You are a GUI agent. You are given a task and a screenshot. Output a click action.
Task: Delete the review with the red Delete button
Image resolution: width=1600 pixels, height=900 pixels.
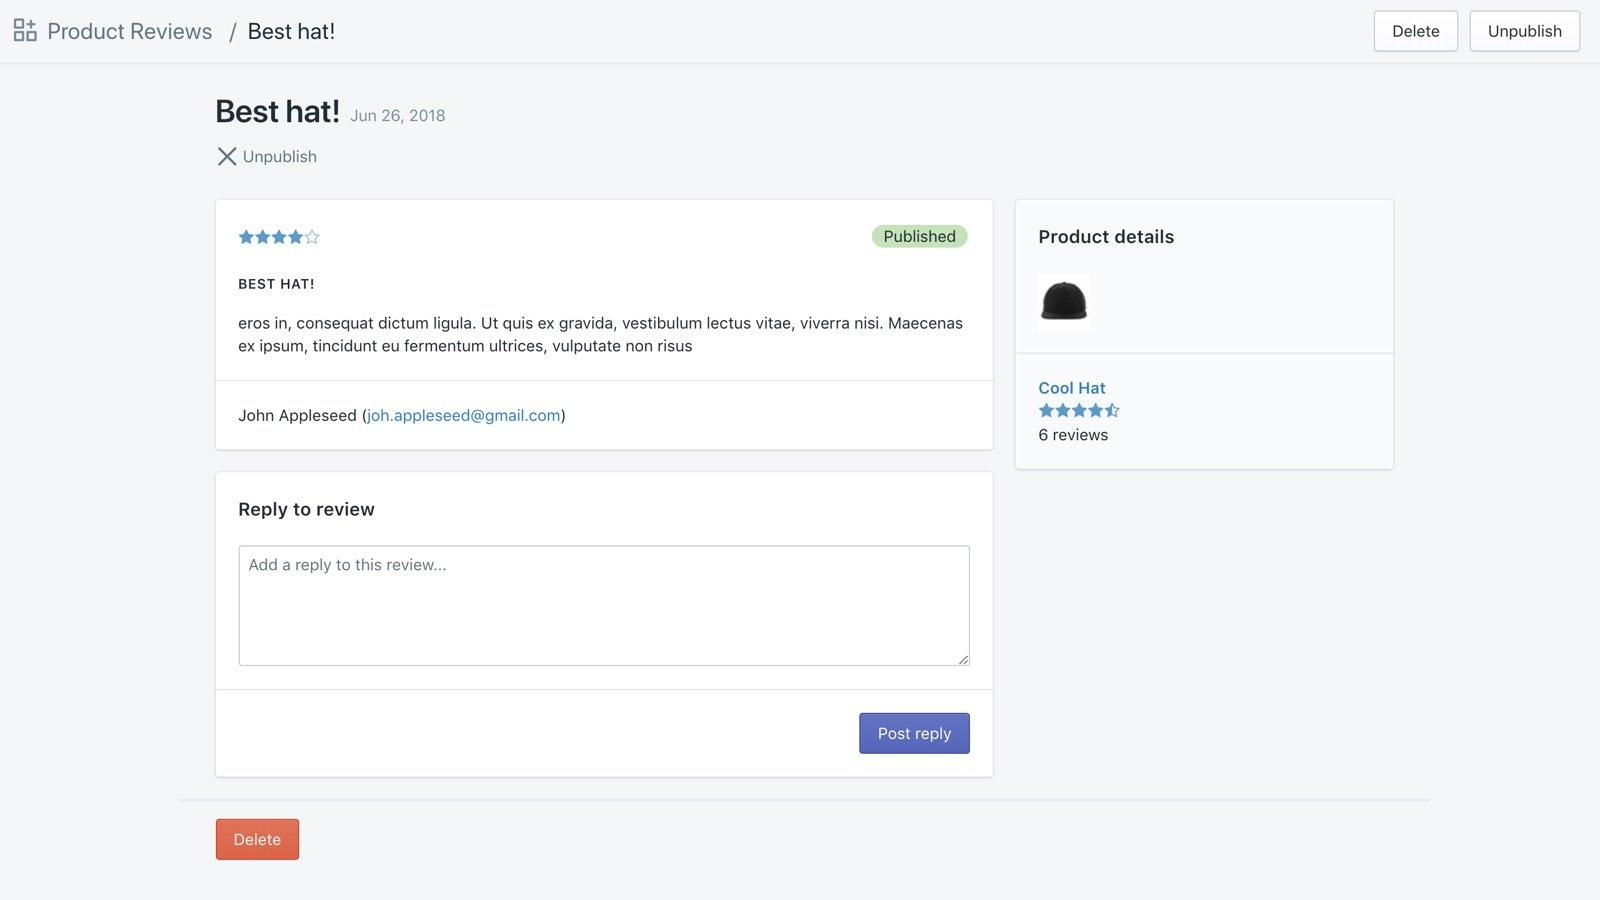[257, 839]
